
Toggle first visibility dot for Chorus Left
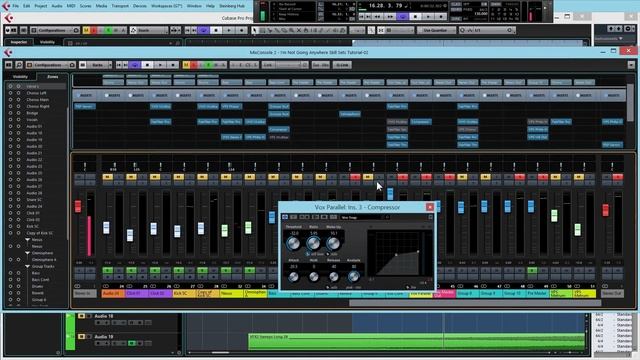(11, 93)
